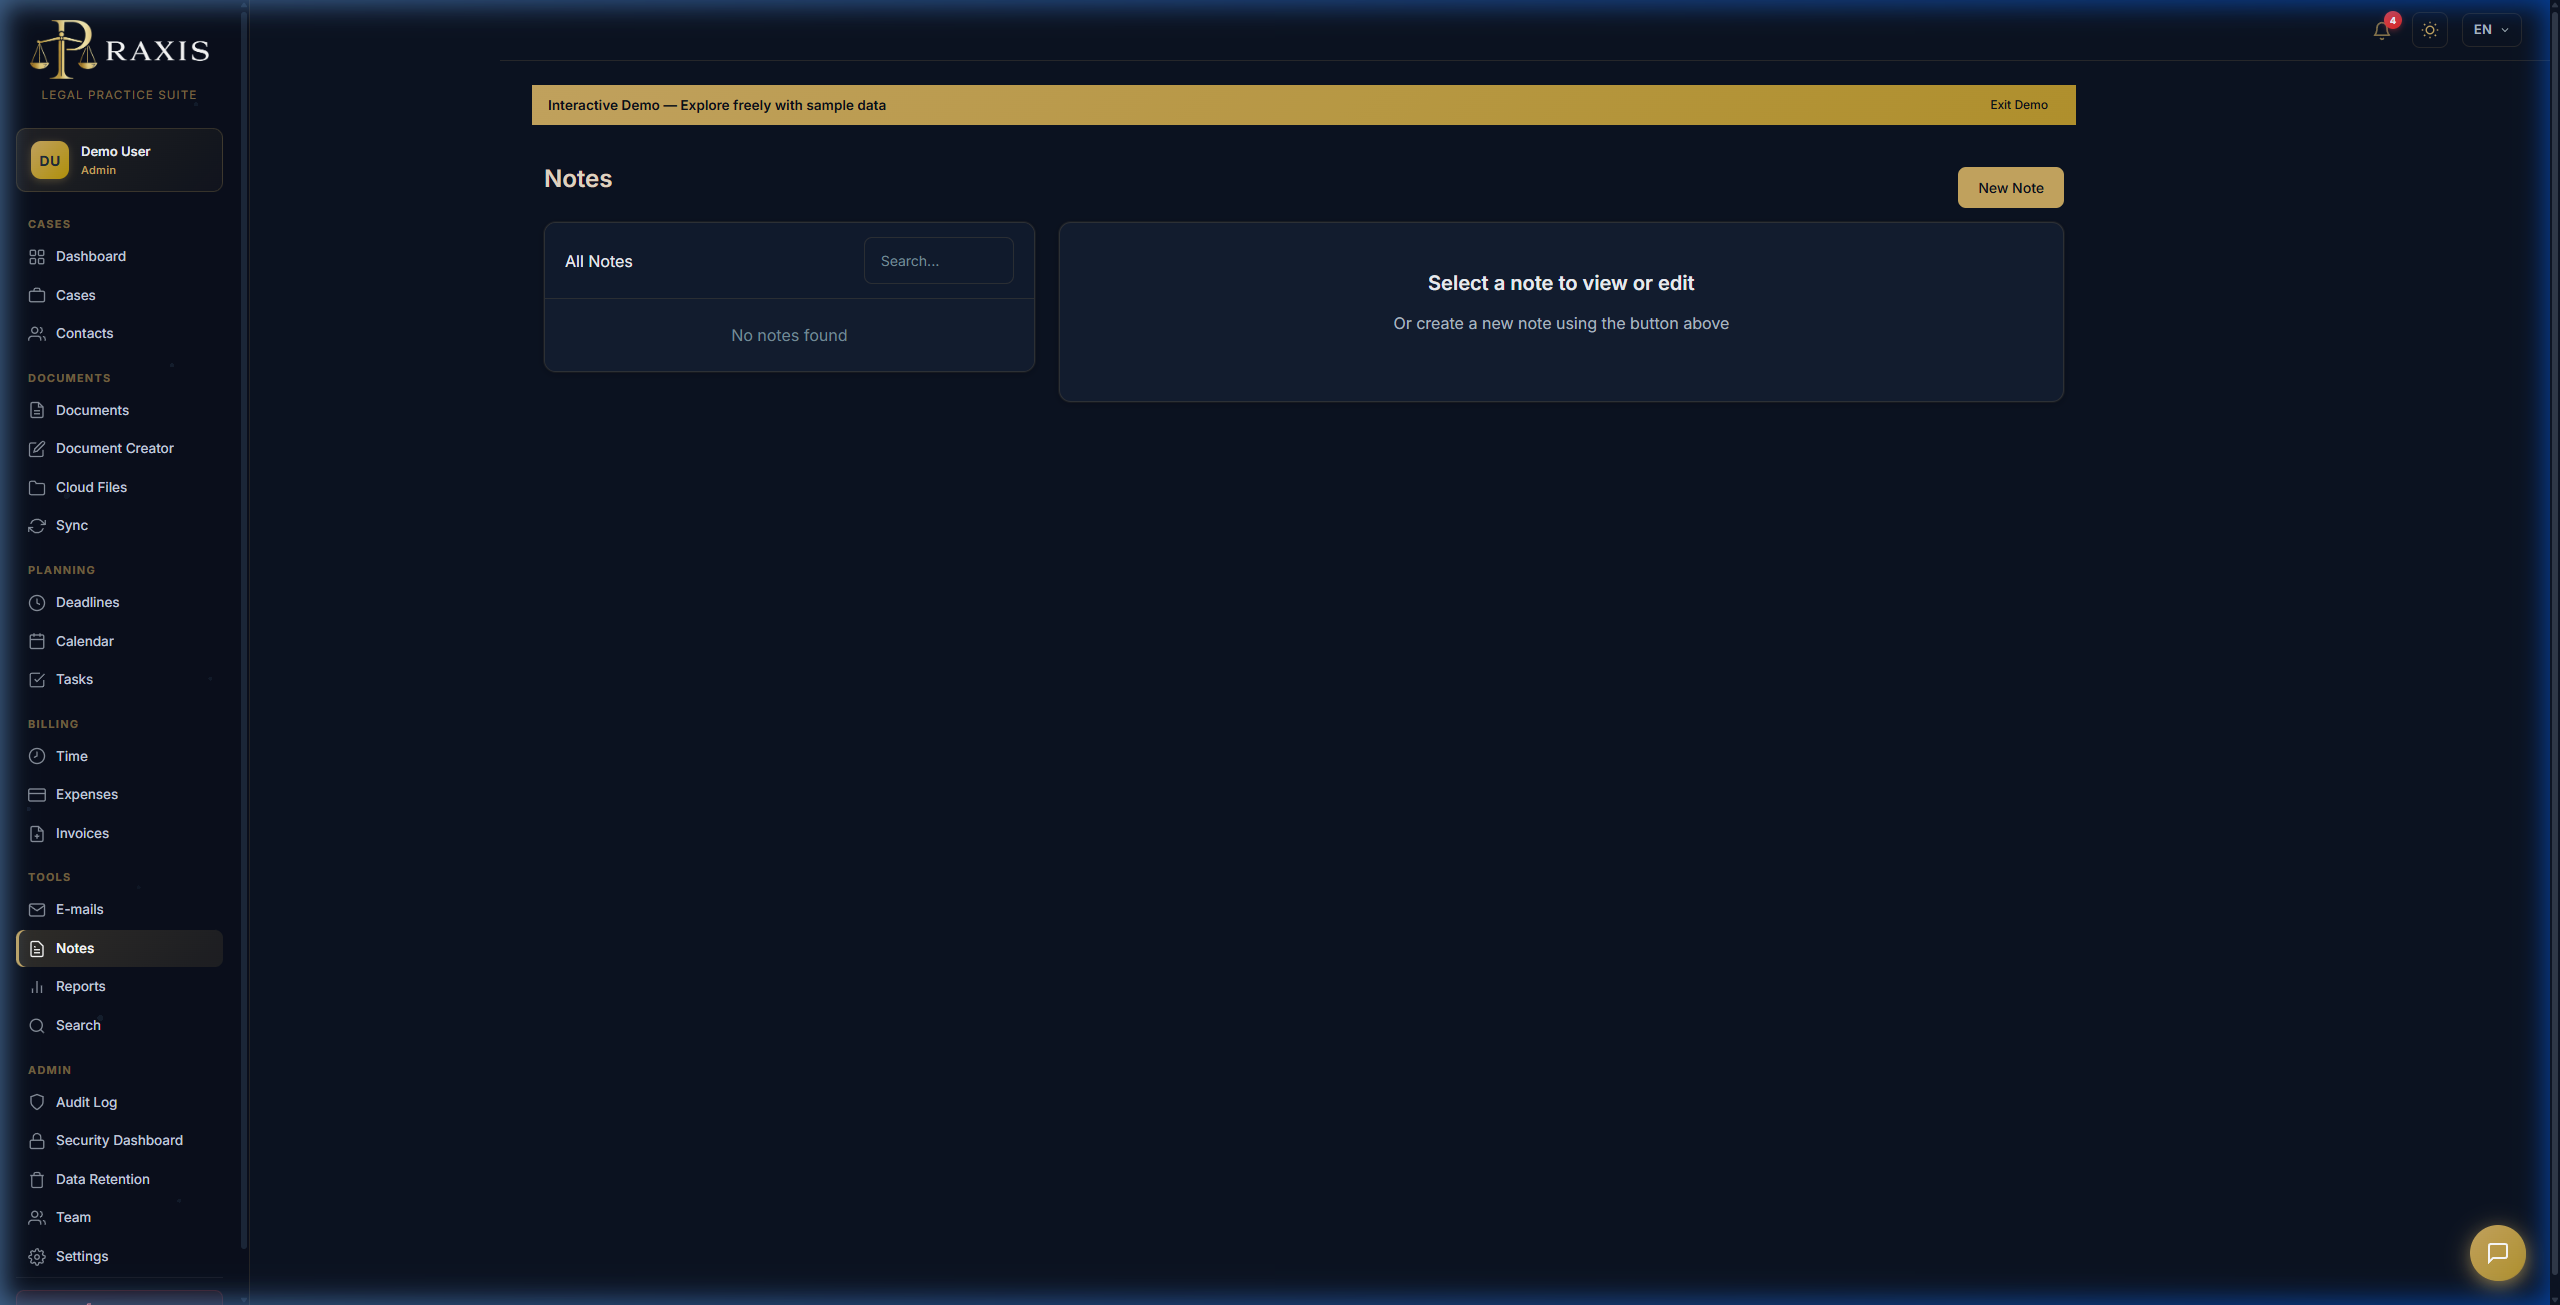Open Reports under Tools
Screen dimensions: 2560x1305
pyautogui.click(x=119, y=987)
